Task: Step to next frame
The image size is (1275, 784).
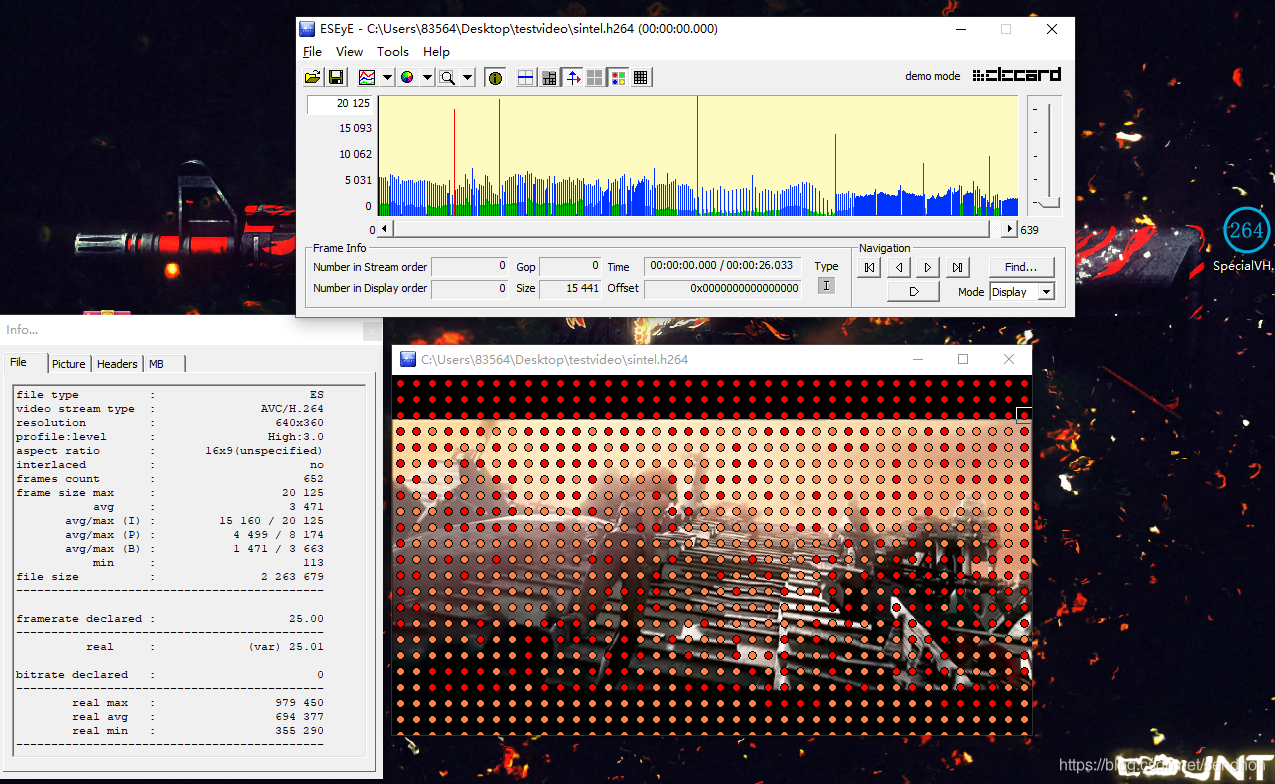Action: (928, 267)
